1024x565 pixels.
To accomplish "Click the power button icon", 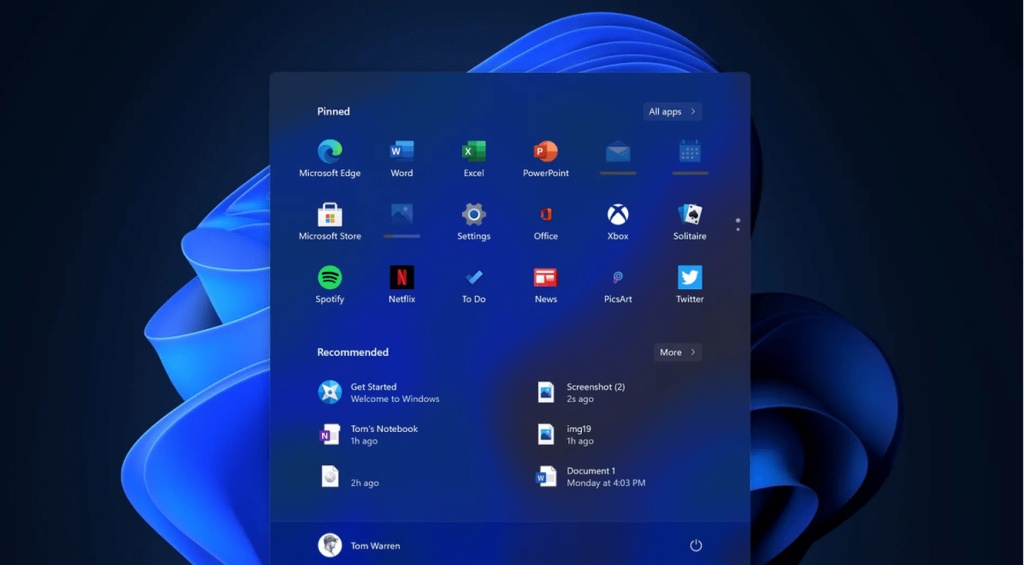I will click(x=696, y=545).
